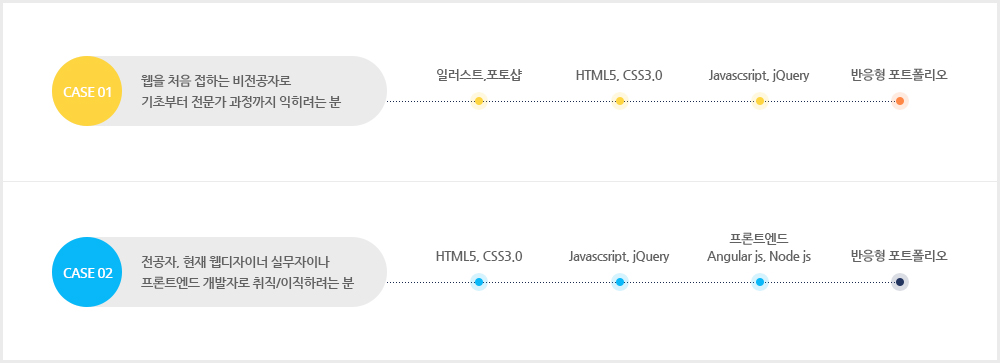Select 반응형 포트폴리오 label in the bottom row
The image size is (1000, 363).
(899, 256)
